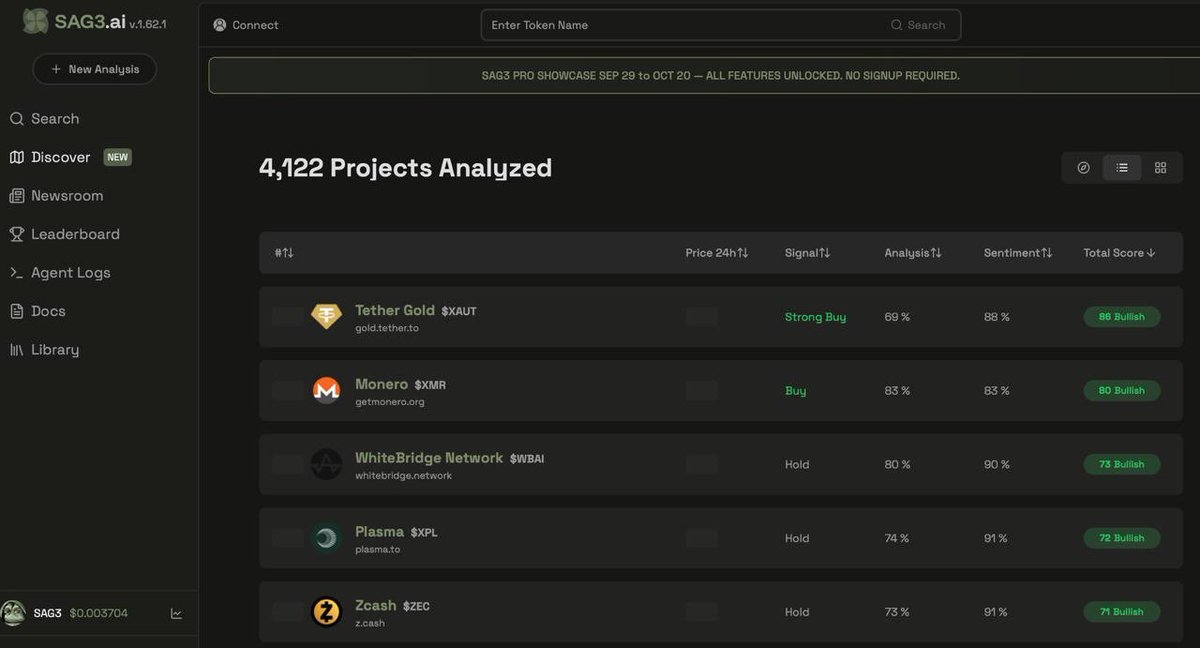This screenshot has height=648, width=1200.
Task: Open the Newsroom sidebar item
Action: (x=66, y=196)
